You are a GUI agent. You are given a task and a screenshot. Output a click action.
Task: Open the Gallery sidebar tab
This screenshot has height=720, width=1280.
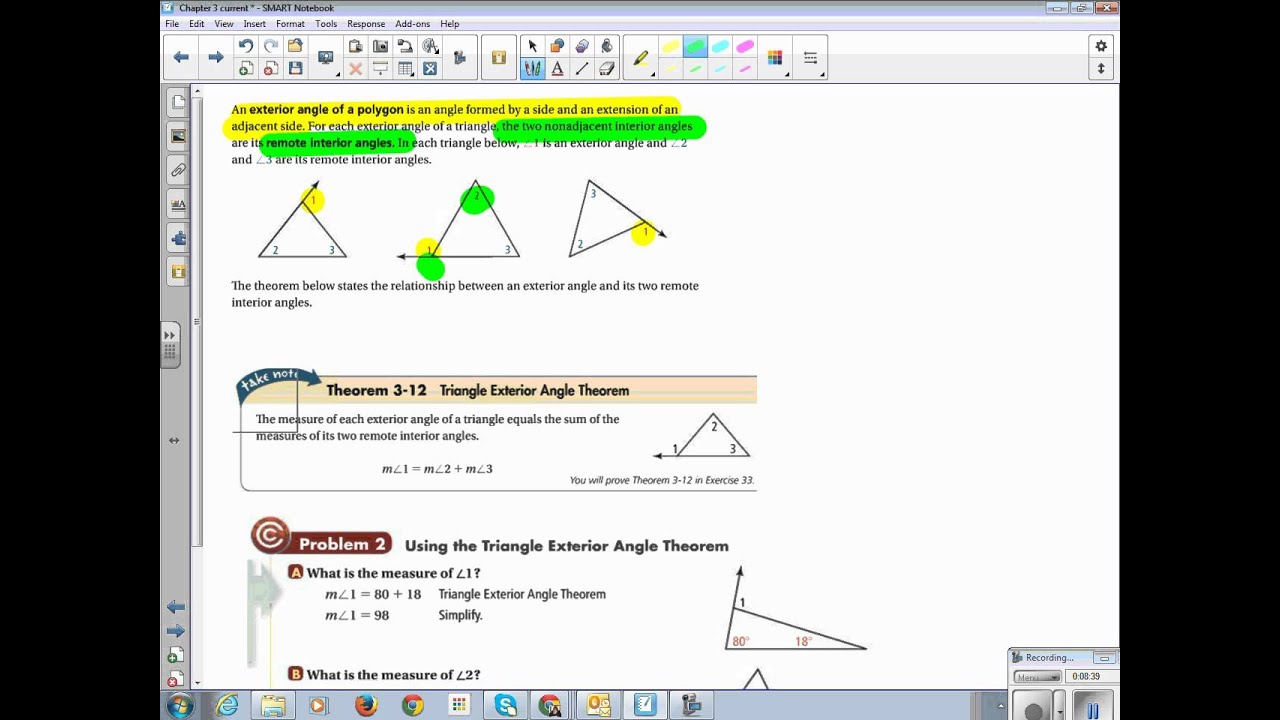178,136
